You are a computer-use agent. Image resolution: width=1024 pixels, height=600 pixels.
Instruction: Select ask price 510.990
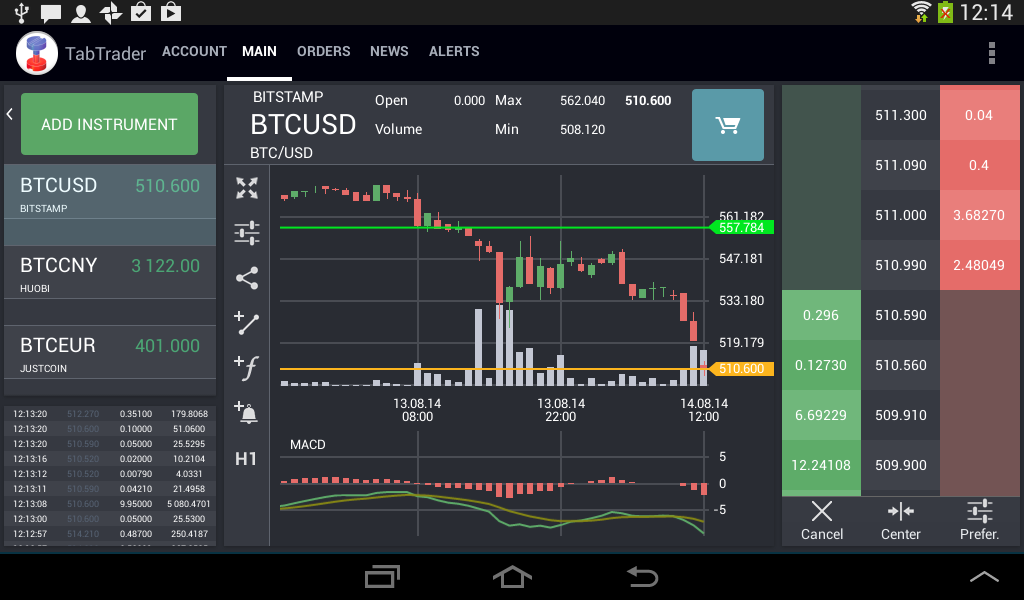tap(901, 265)
